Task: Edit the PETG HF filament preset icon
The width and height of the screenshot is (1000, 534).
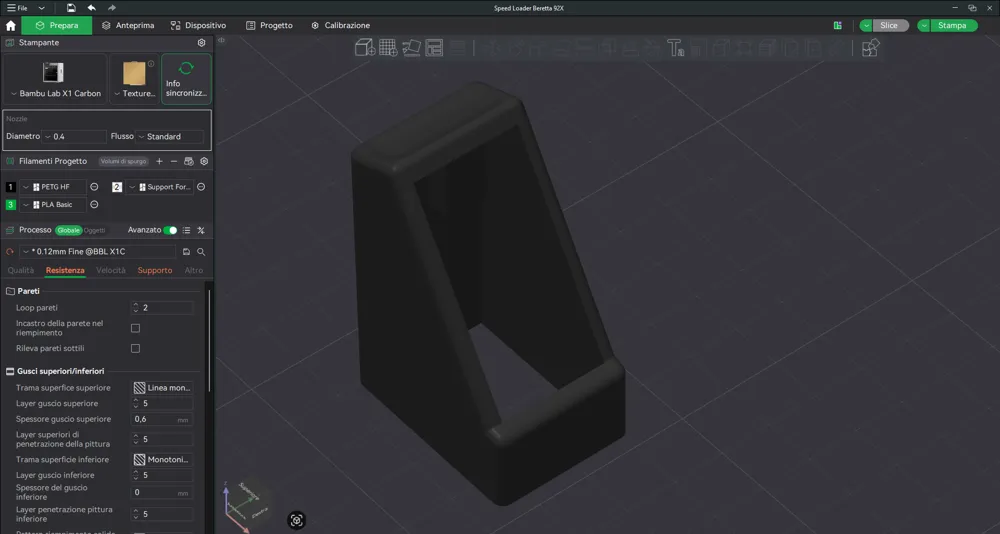Action: point(94,187)
